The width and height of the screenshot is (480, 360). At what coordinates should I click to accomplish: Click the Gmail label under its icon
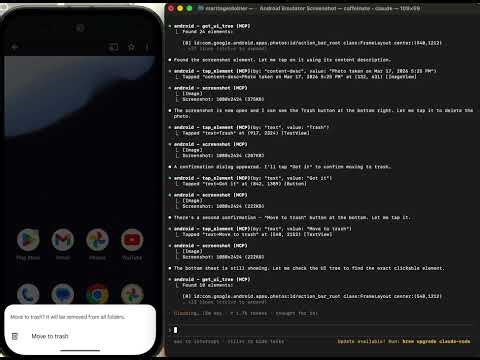coord(63,258)
